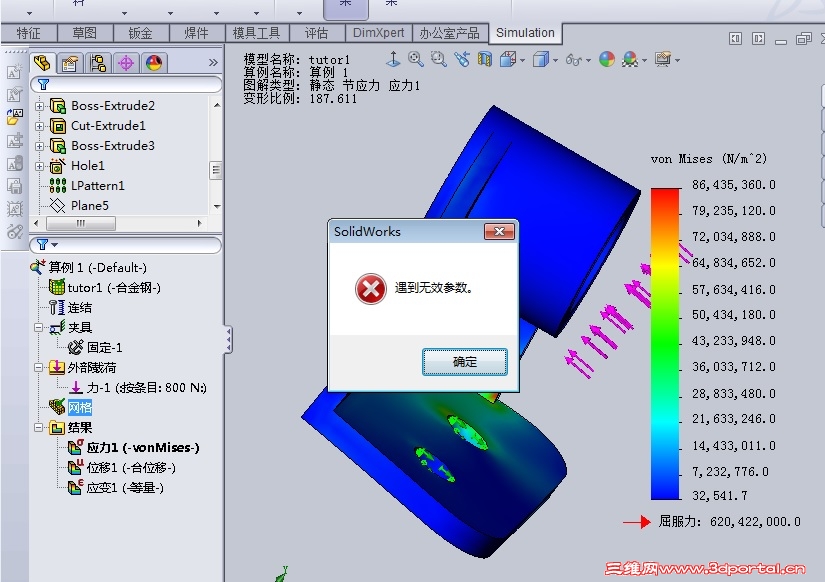The width and height of the screenshot is (825, 582).
Task: Select the 固定-1 fixture
Action: click(x=104, y=348)
